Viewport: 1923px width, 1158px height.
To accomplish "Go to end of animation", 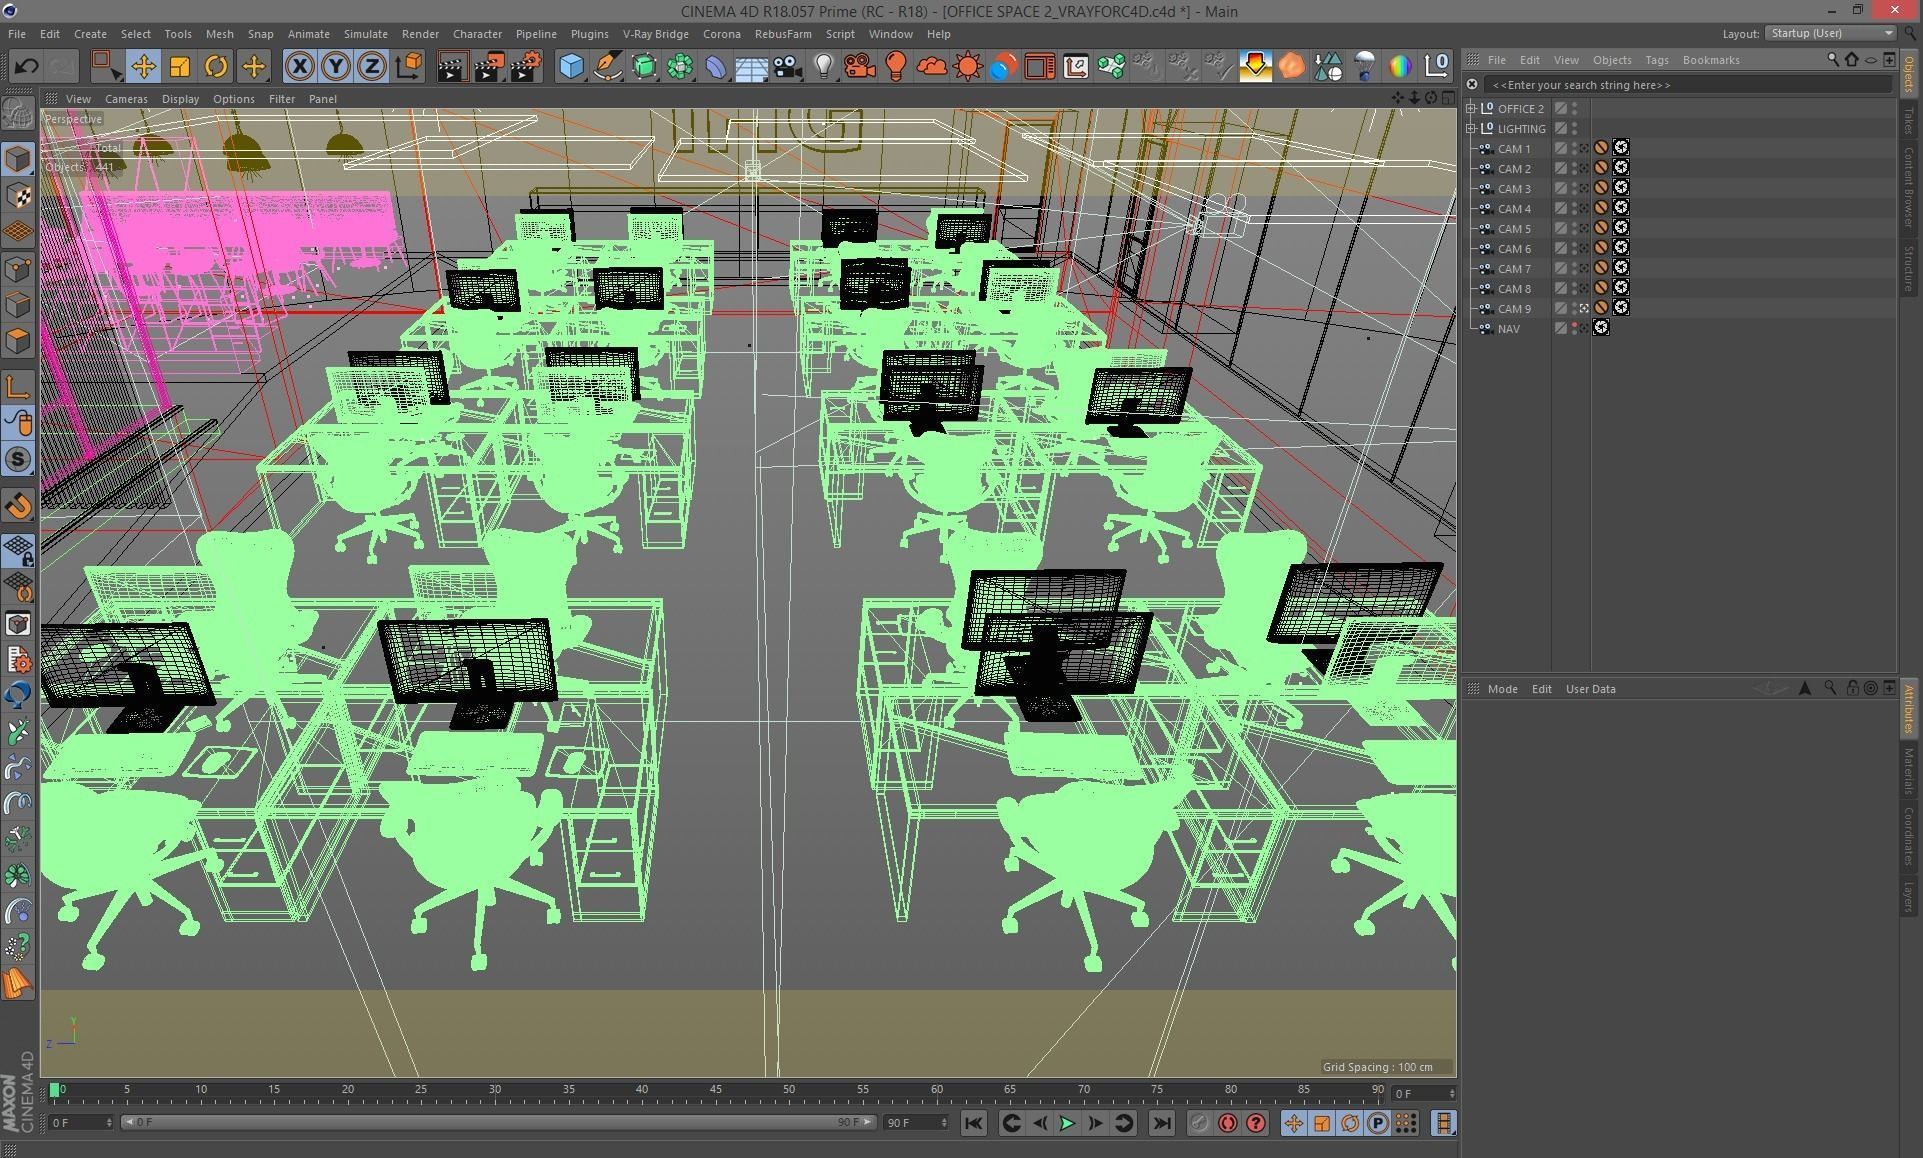I will point(1161,1124).
